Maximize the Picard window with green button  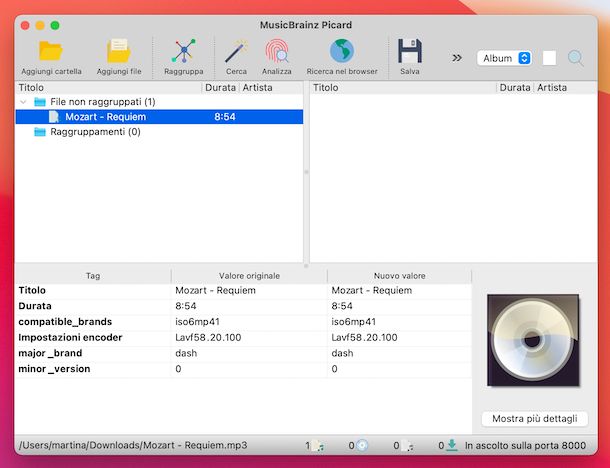click(x=55, y=25)
